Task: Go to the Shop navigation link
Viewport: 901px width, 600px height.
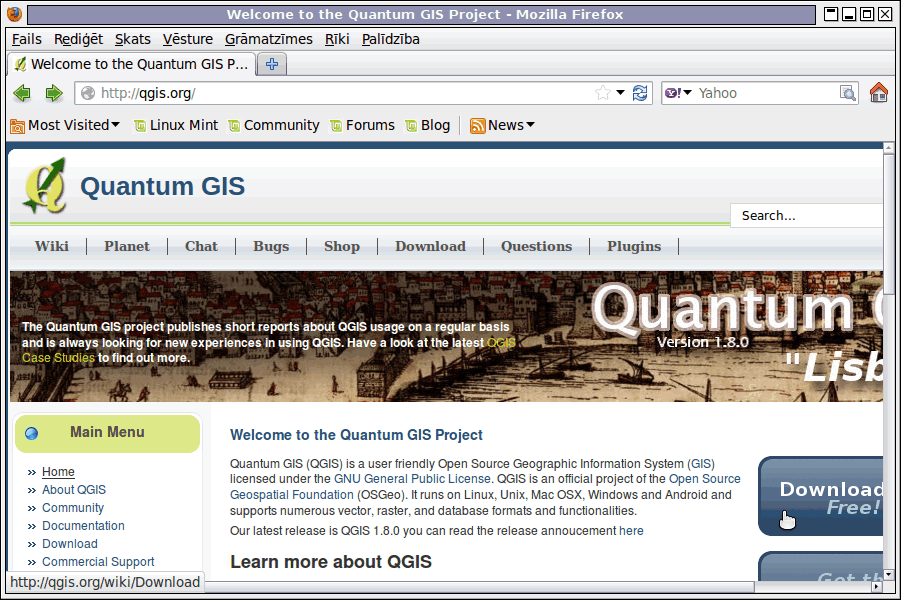Action: click(x=342, y=247)
